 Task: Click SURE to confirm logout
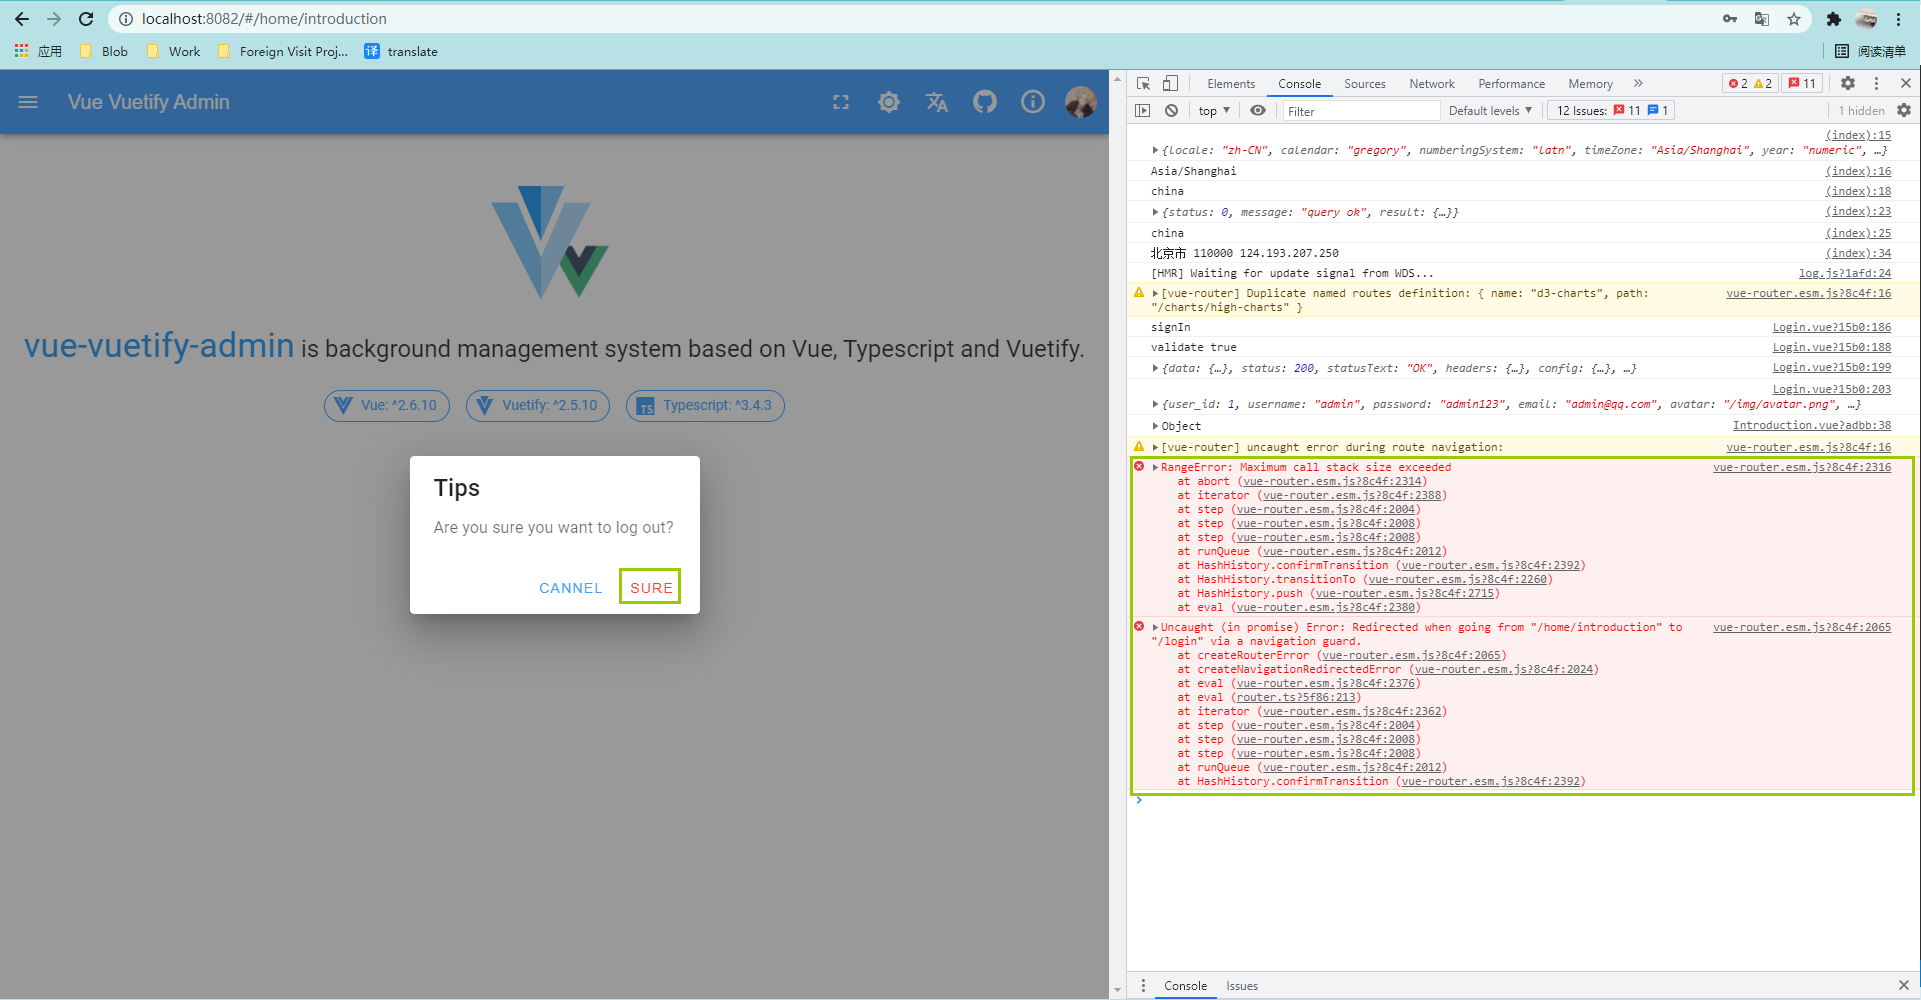[x=650, y=587]
